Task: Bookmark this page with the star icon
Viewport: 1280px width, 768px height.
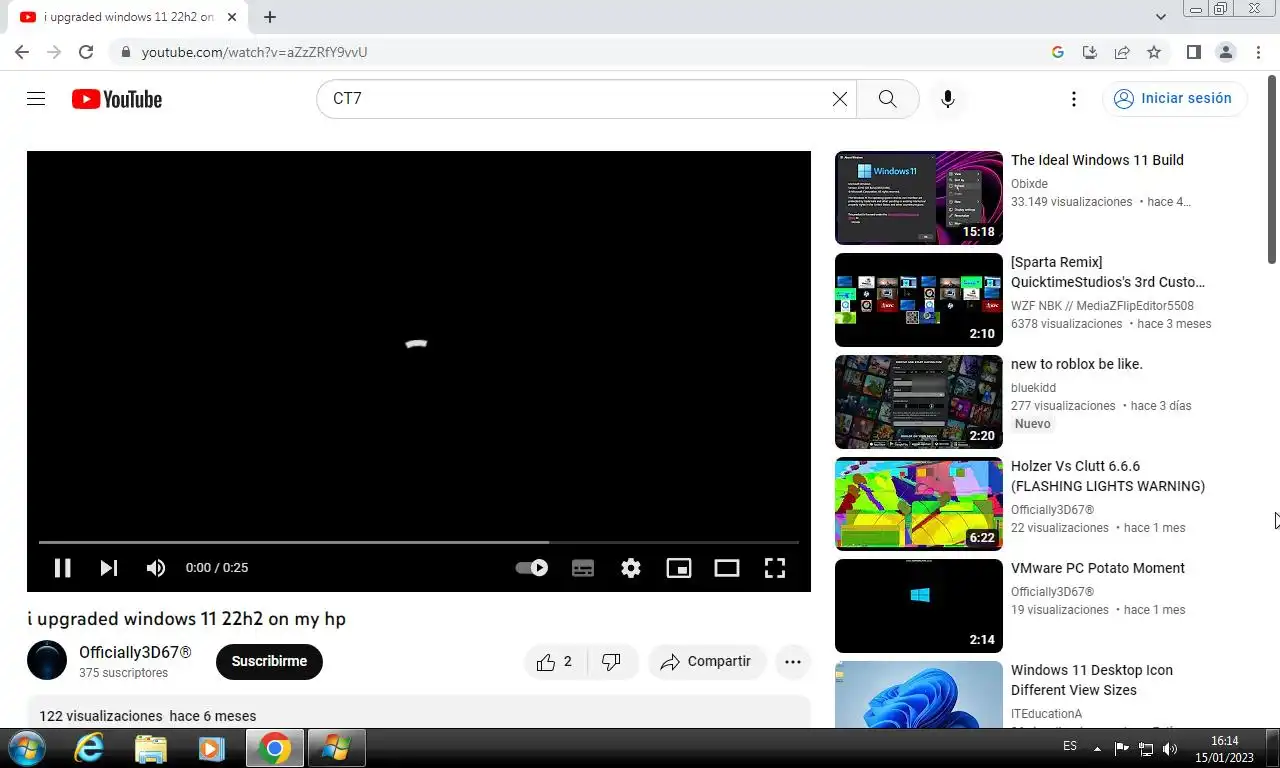Action: click(1154, 52)
